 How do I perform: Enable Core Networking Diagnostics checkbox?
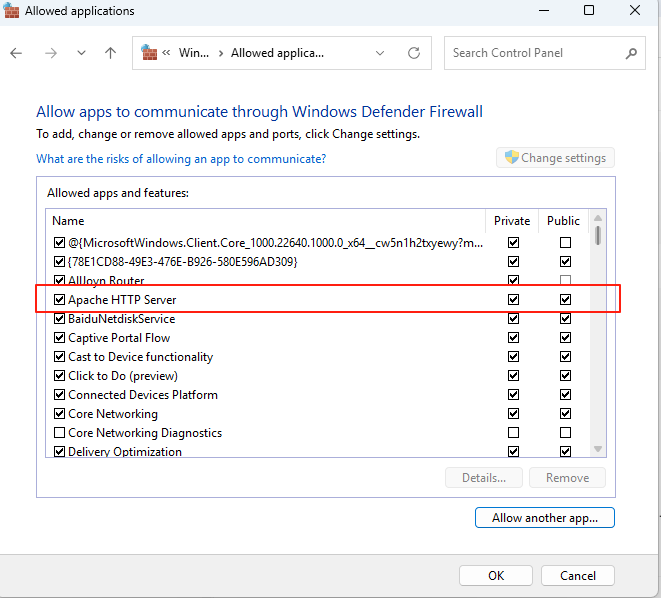[x=59, y=433]
